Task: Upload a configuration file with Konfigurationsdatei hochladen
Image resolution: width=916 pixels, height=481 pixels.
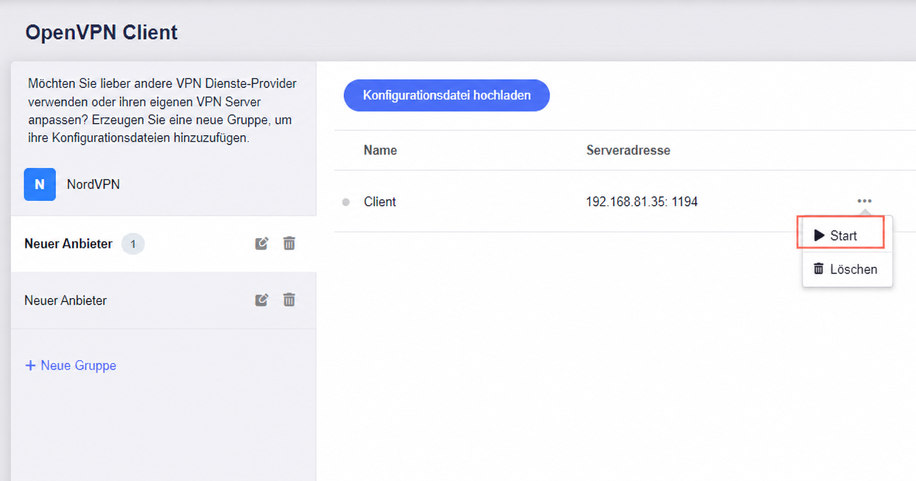Action: tap(447, 95)
